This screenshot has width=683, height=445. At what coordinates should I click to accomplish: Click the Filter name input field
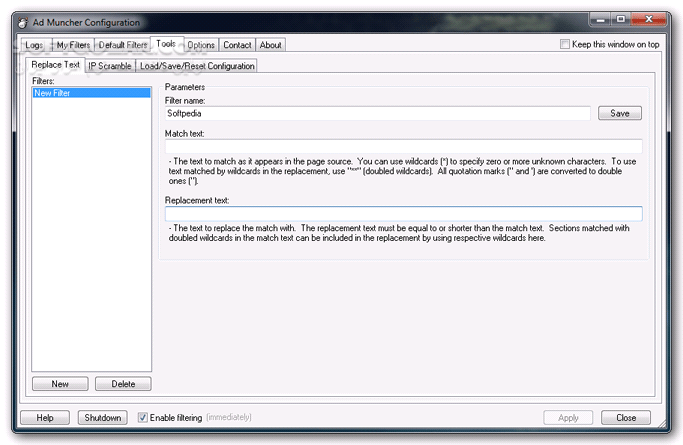click(x=378, y=113)
